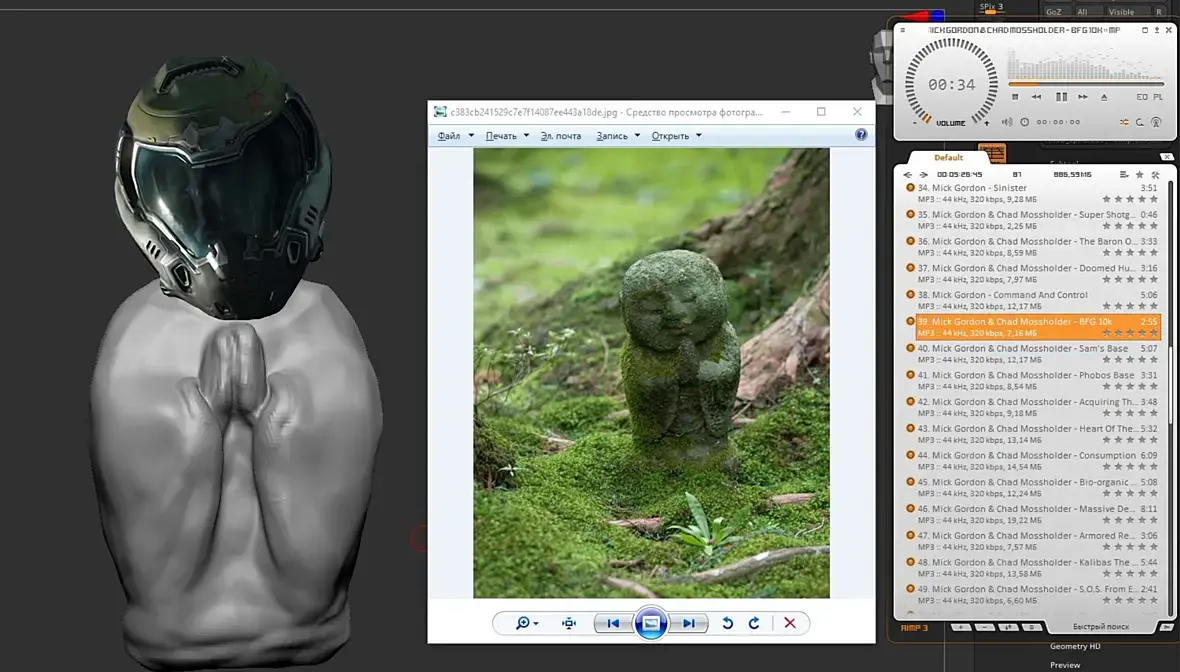1180x672 pixels.
Task: Open the playlist tools wrench icon
Action: 1155,175
